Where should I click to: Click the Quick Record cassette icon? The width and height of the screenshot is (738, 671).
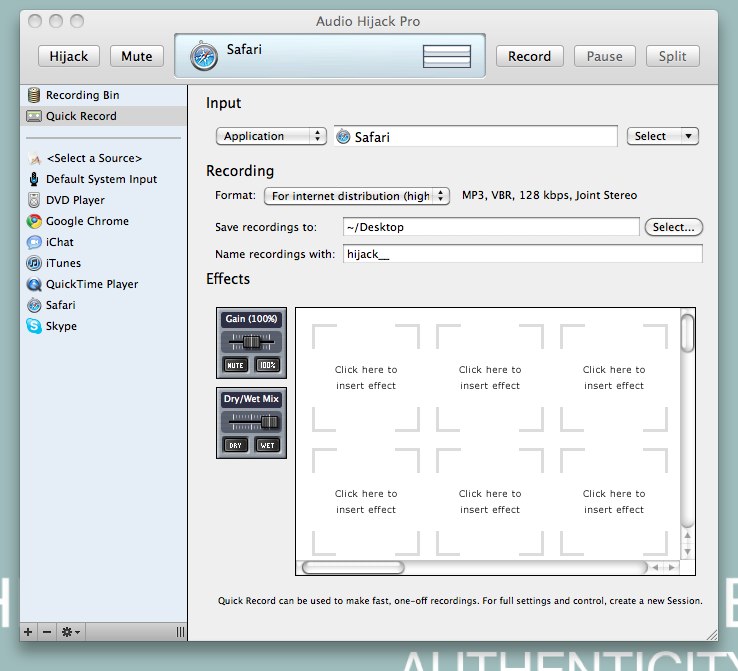(34, 116)
